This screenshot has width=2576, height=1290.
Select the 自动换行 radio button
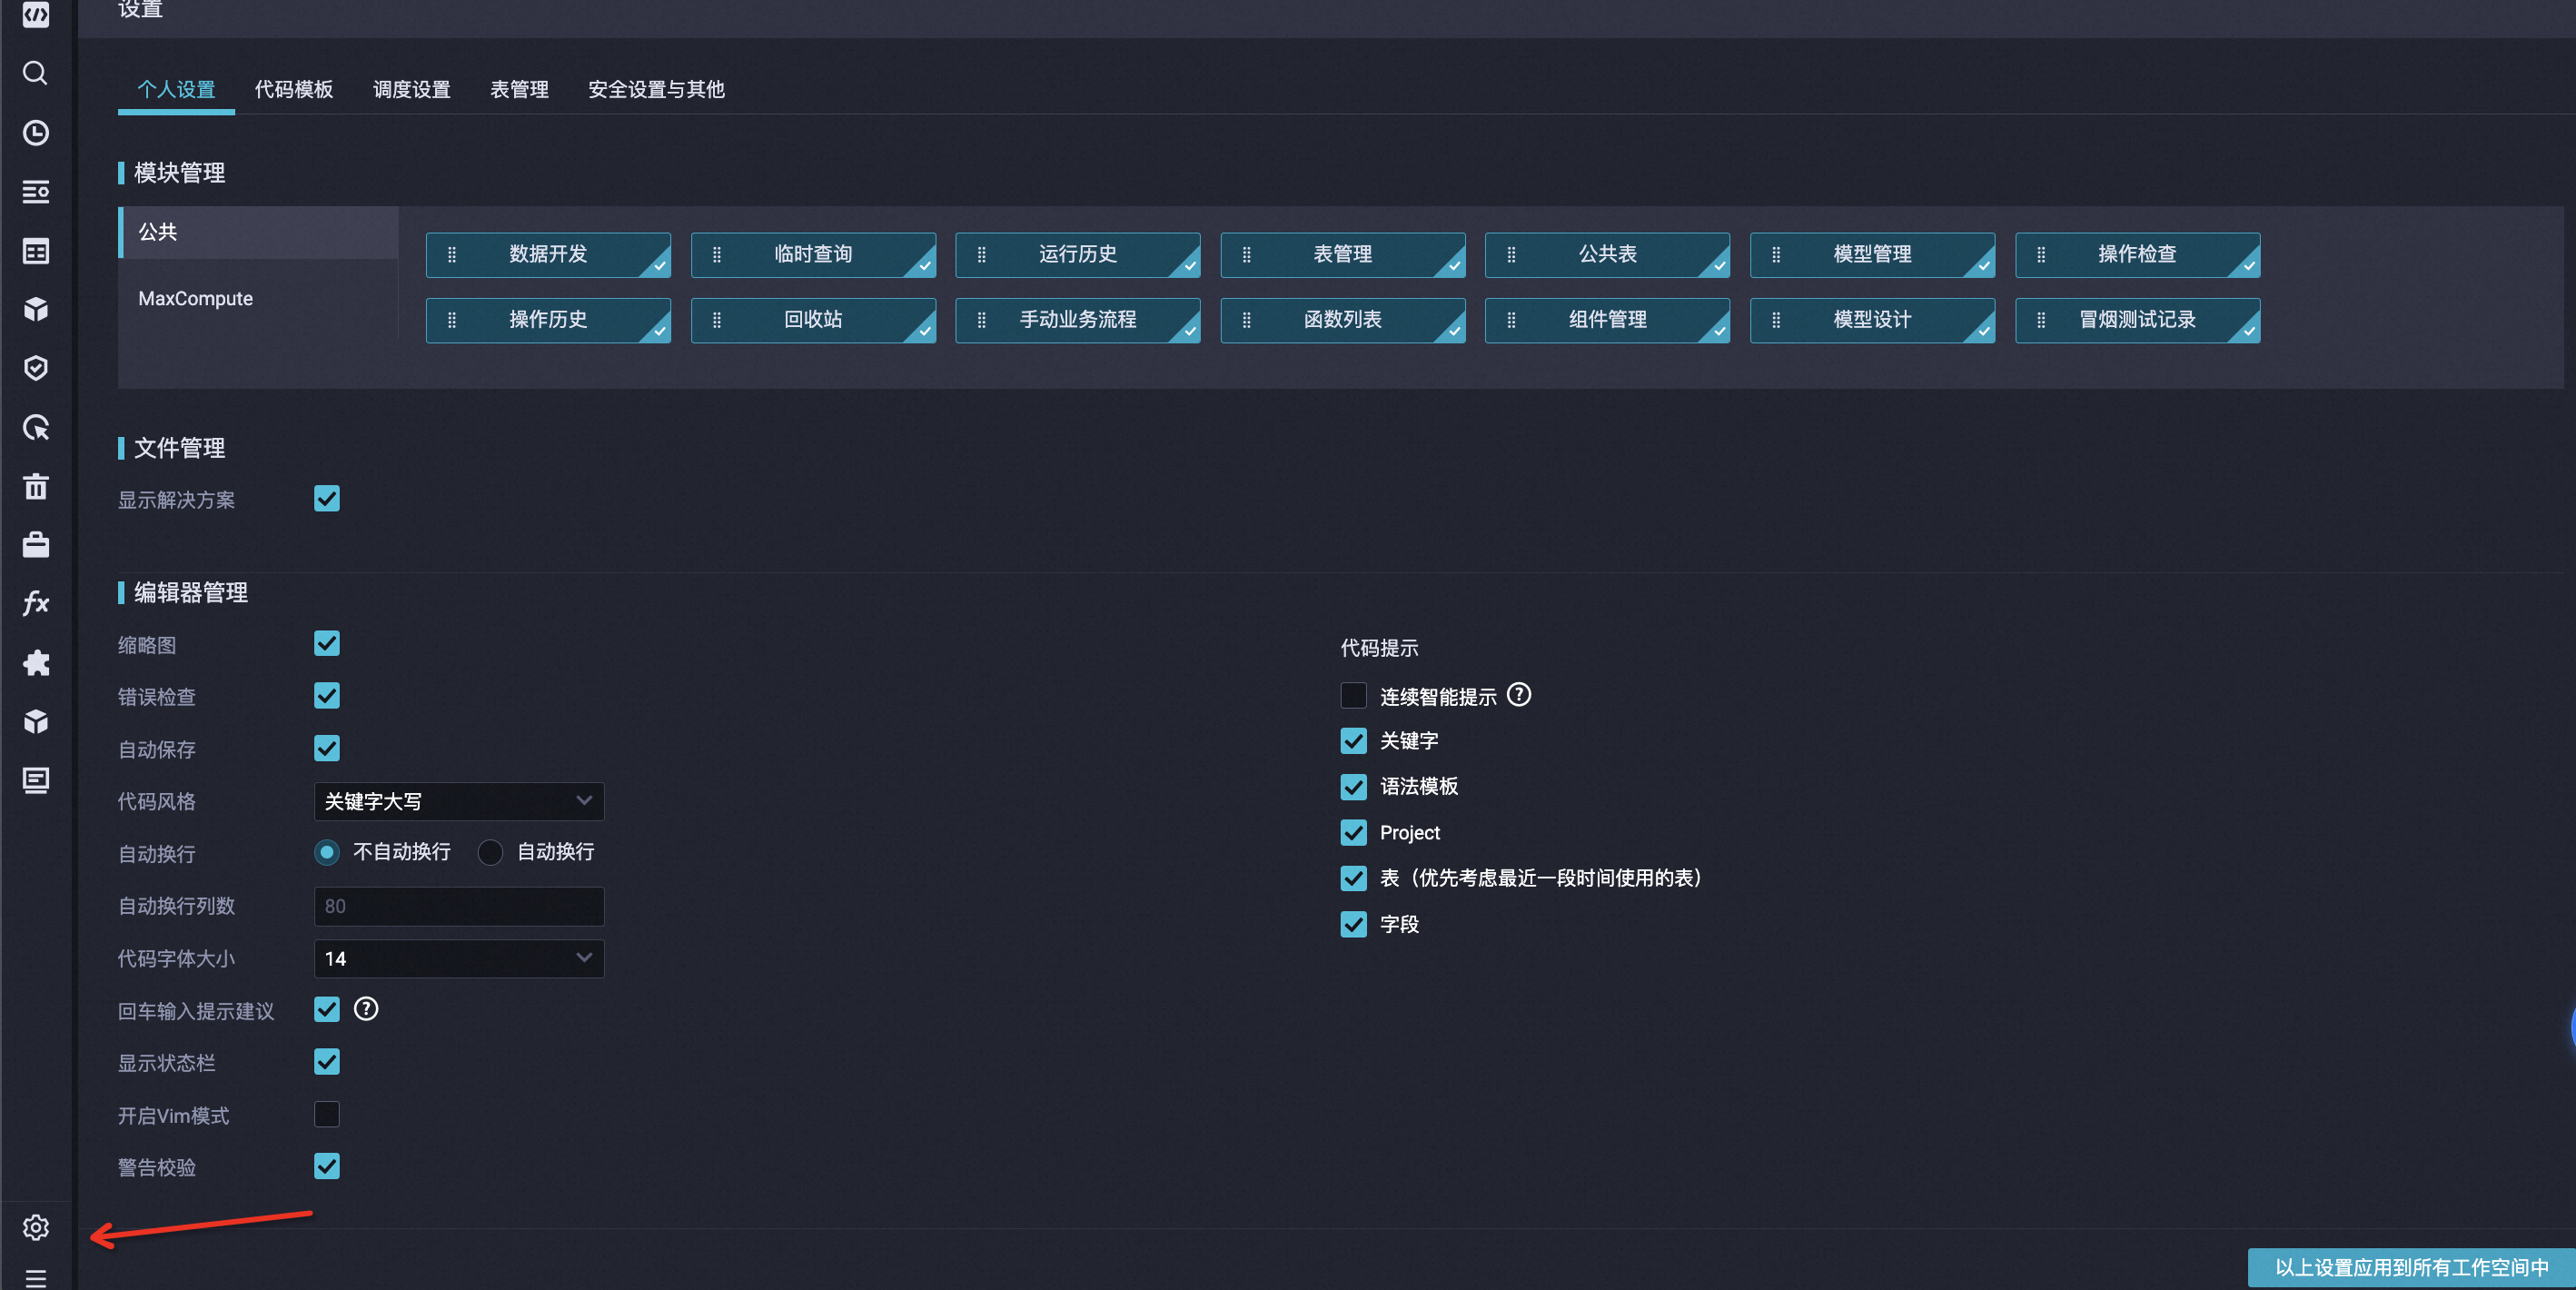pyautogui.click(x=490, y=852)
